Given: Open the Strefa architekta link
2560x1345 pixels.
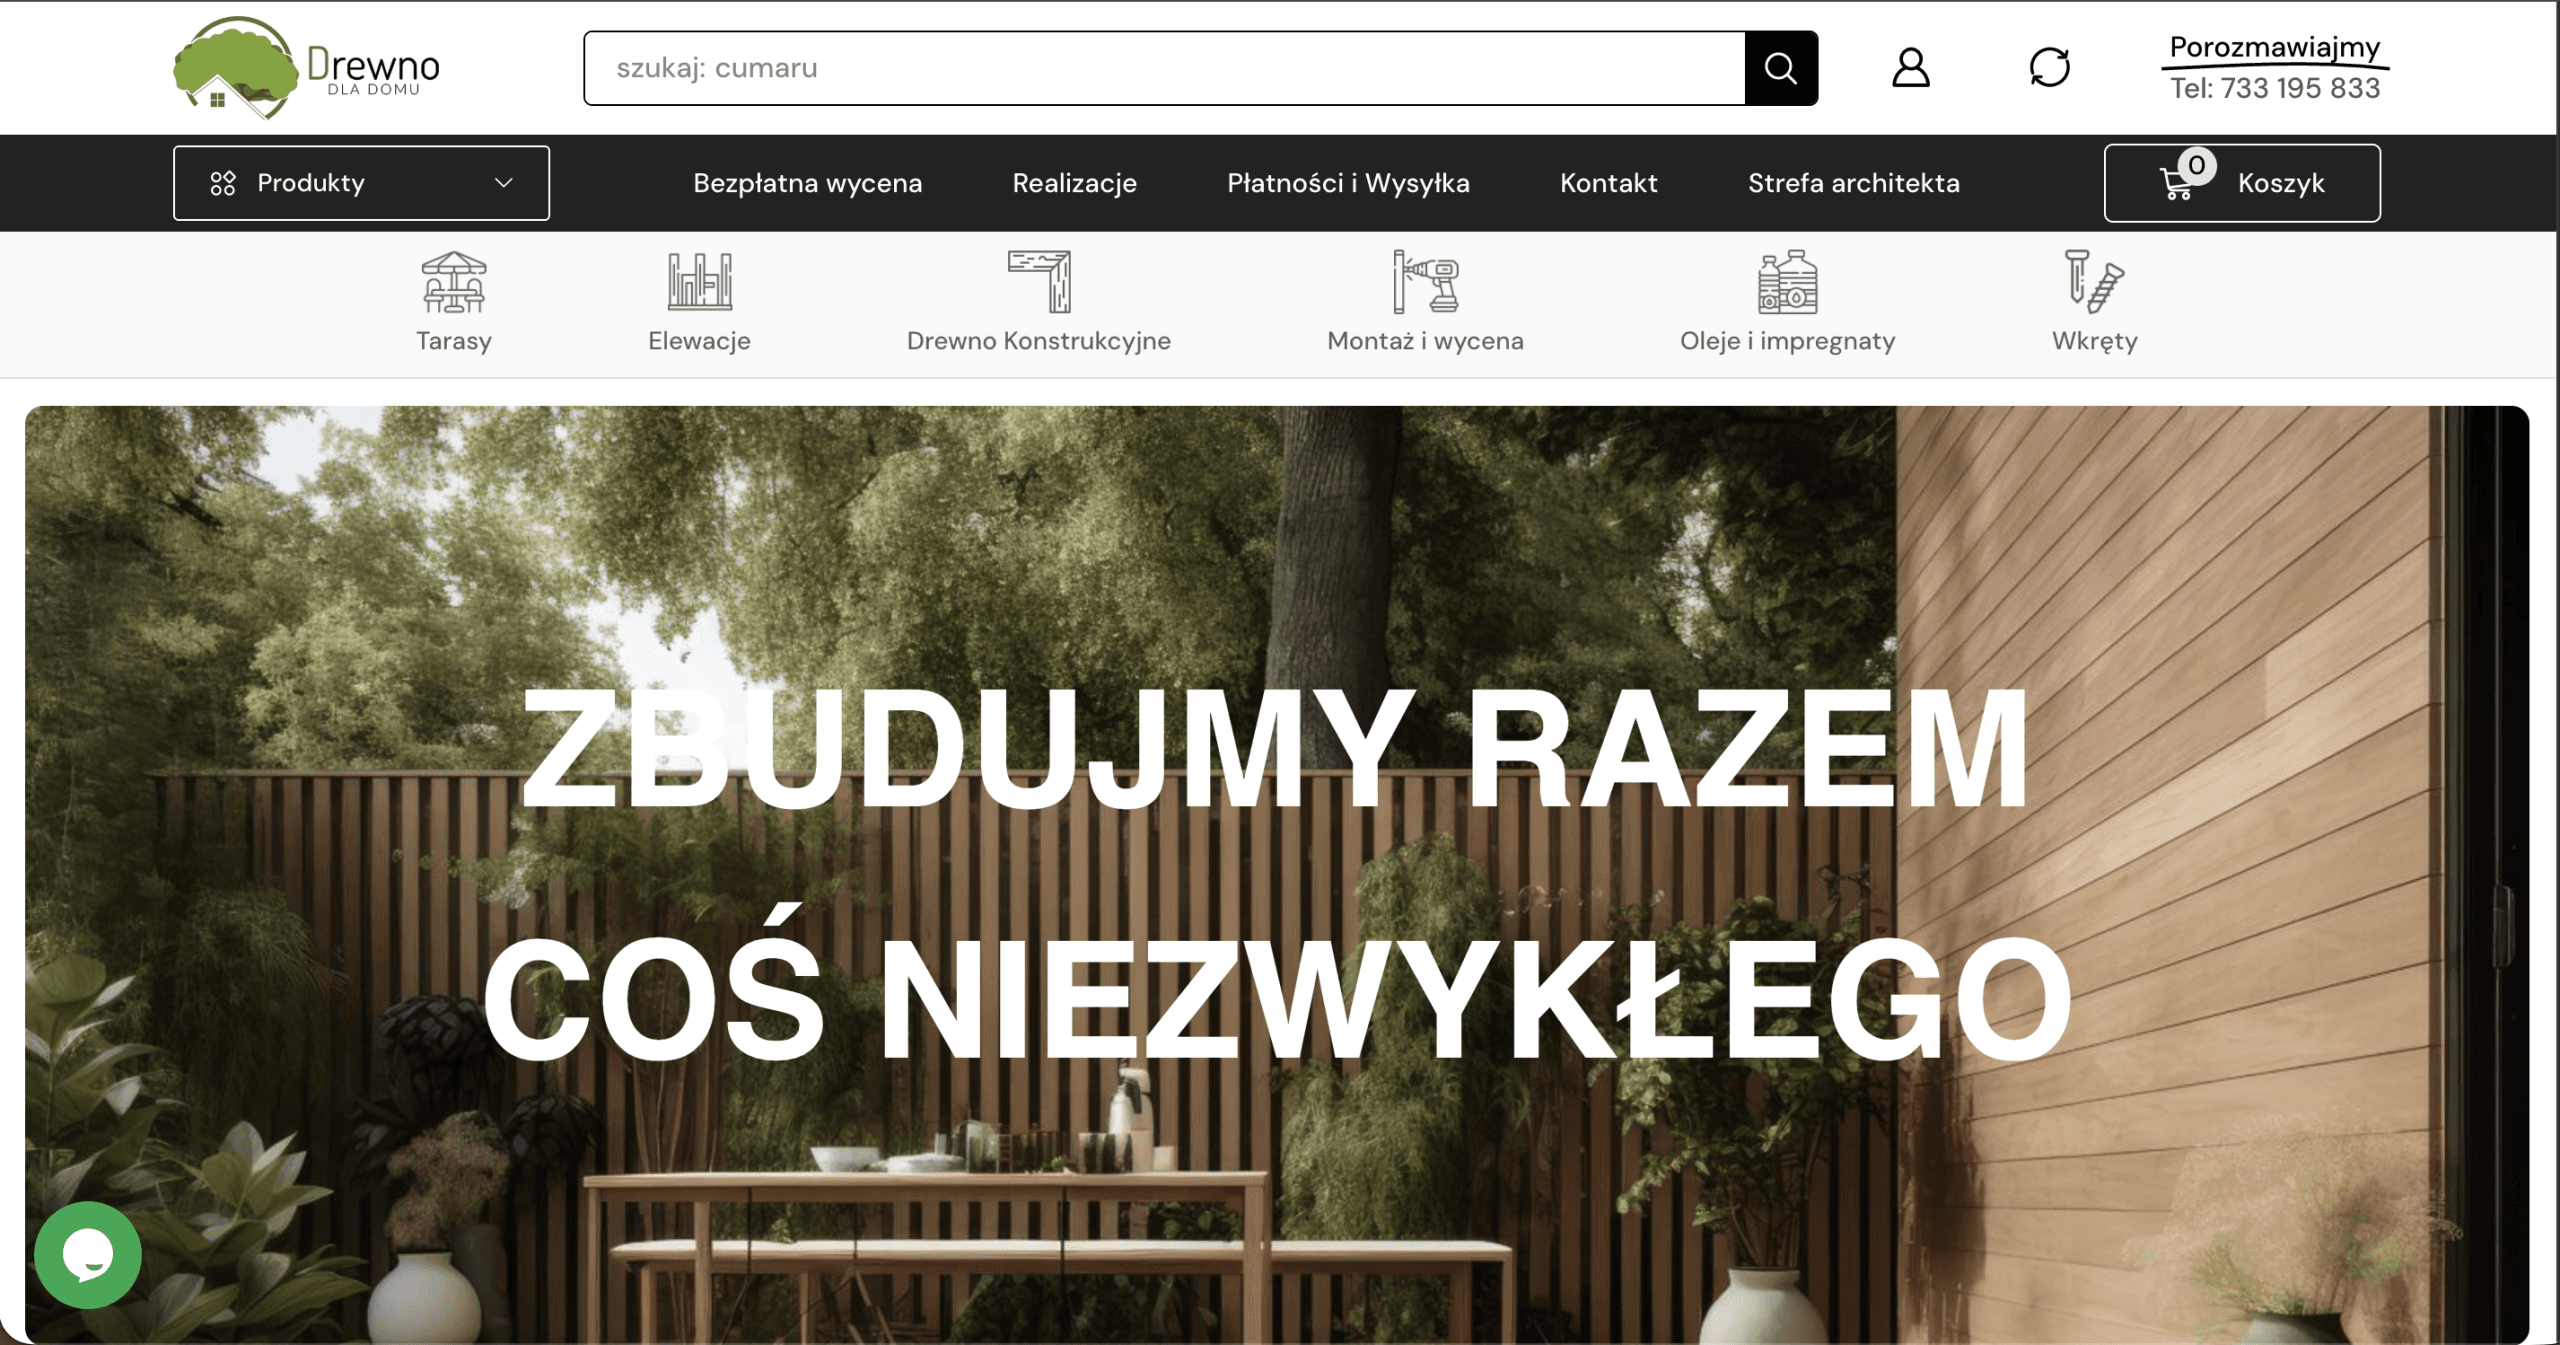Looking at the screenshot, I should click(x=1853, y=183).
